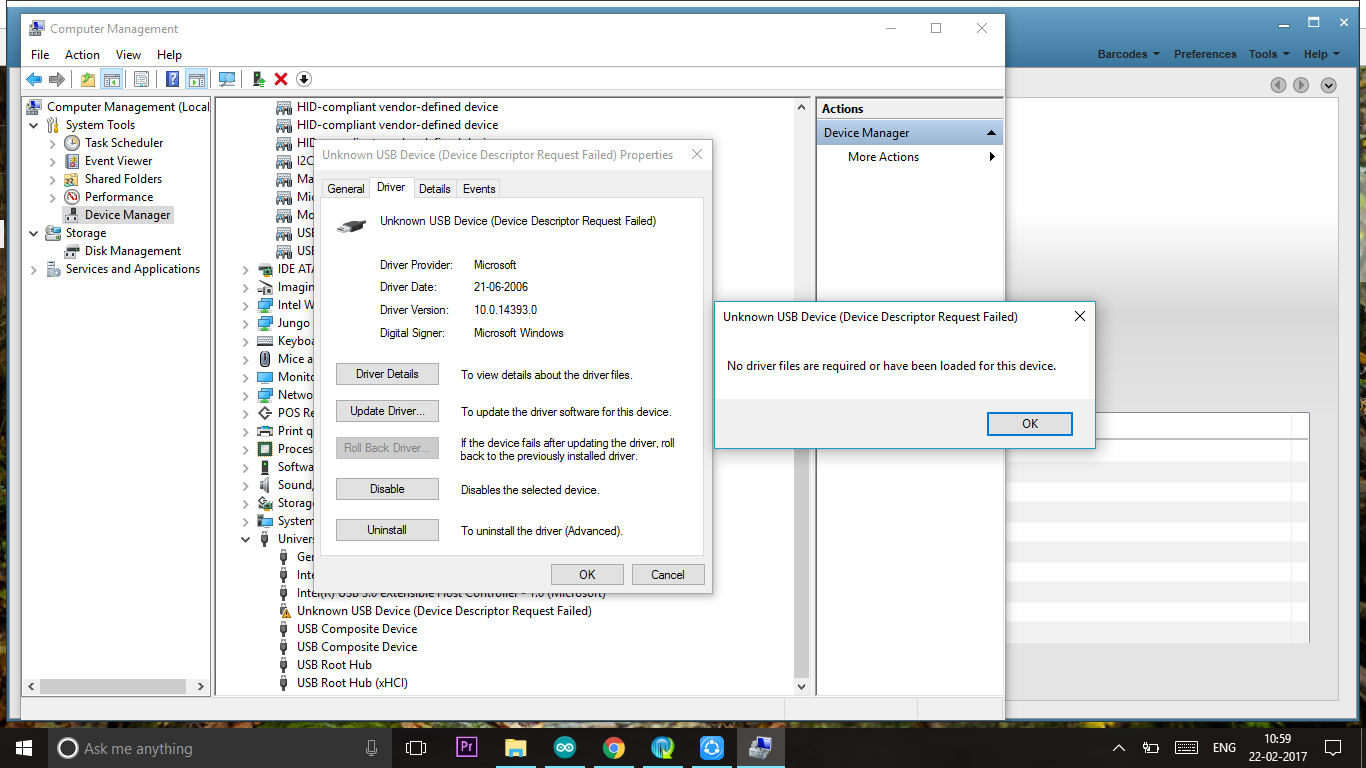Screen dimensions: 1366x768
Task: Switch to the Events tab
Action: 479,189
